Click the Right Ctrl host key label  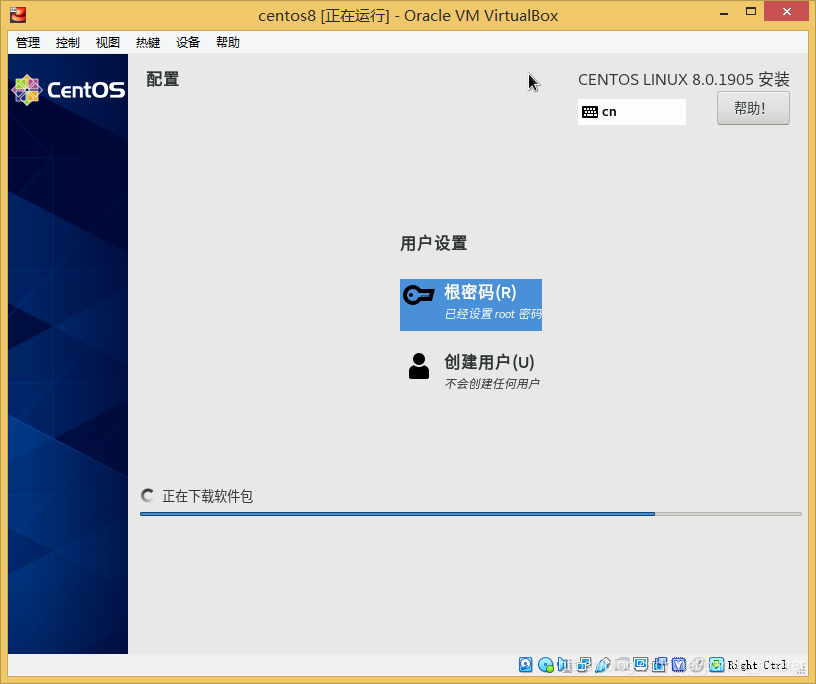(757, 665)
